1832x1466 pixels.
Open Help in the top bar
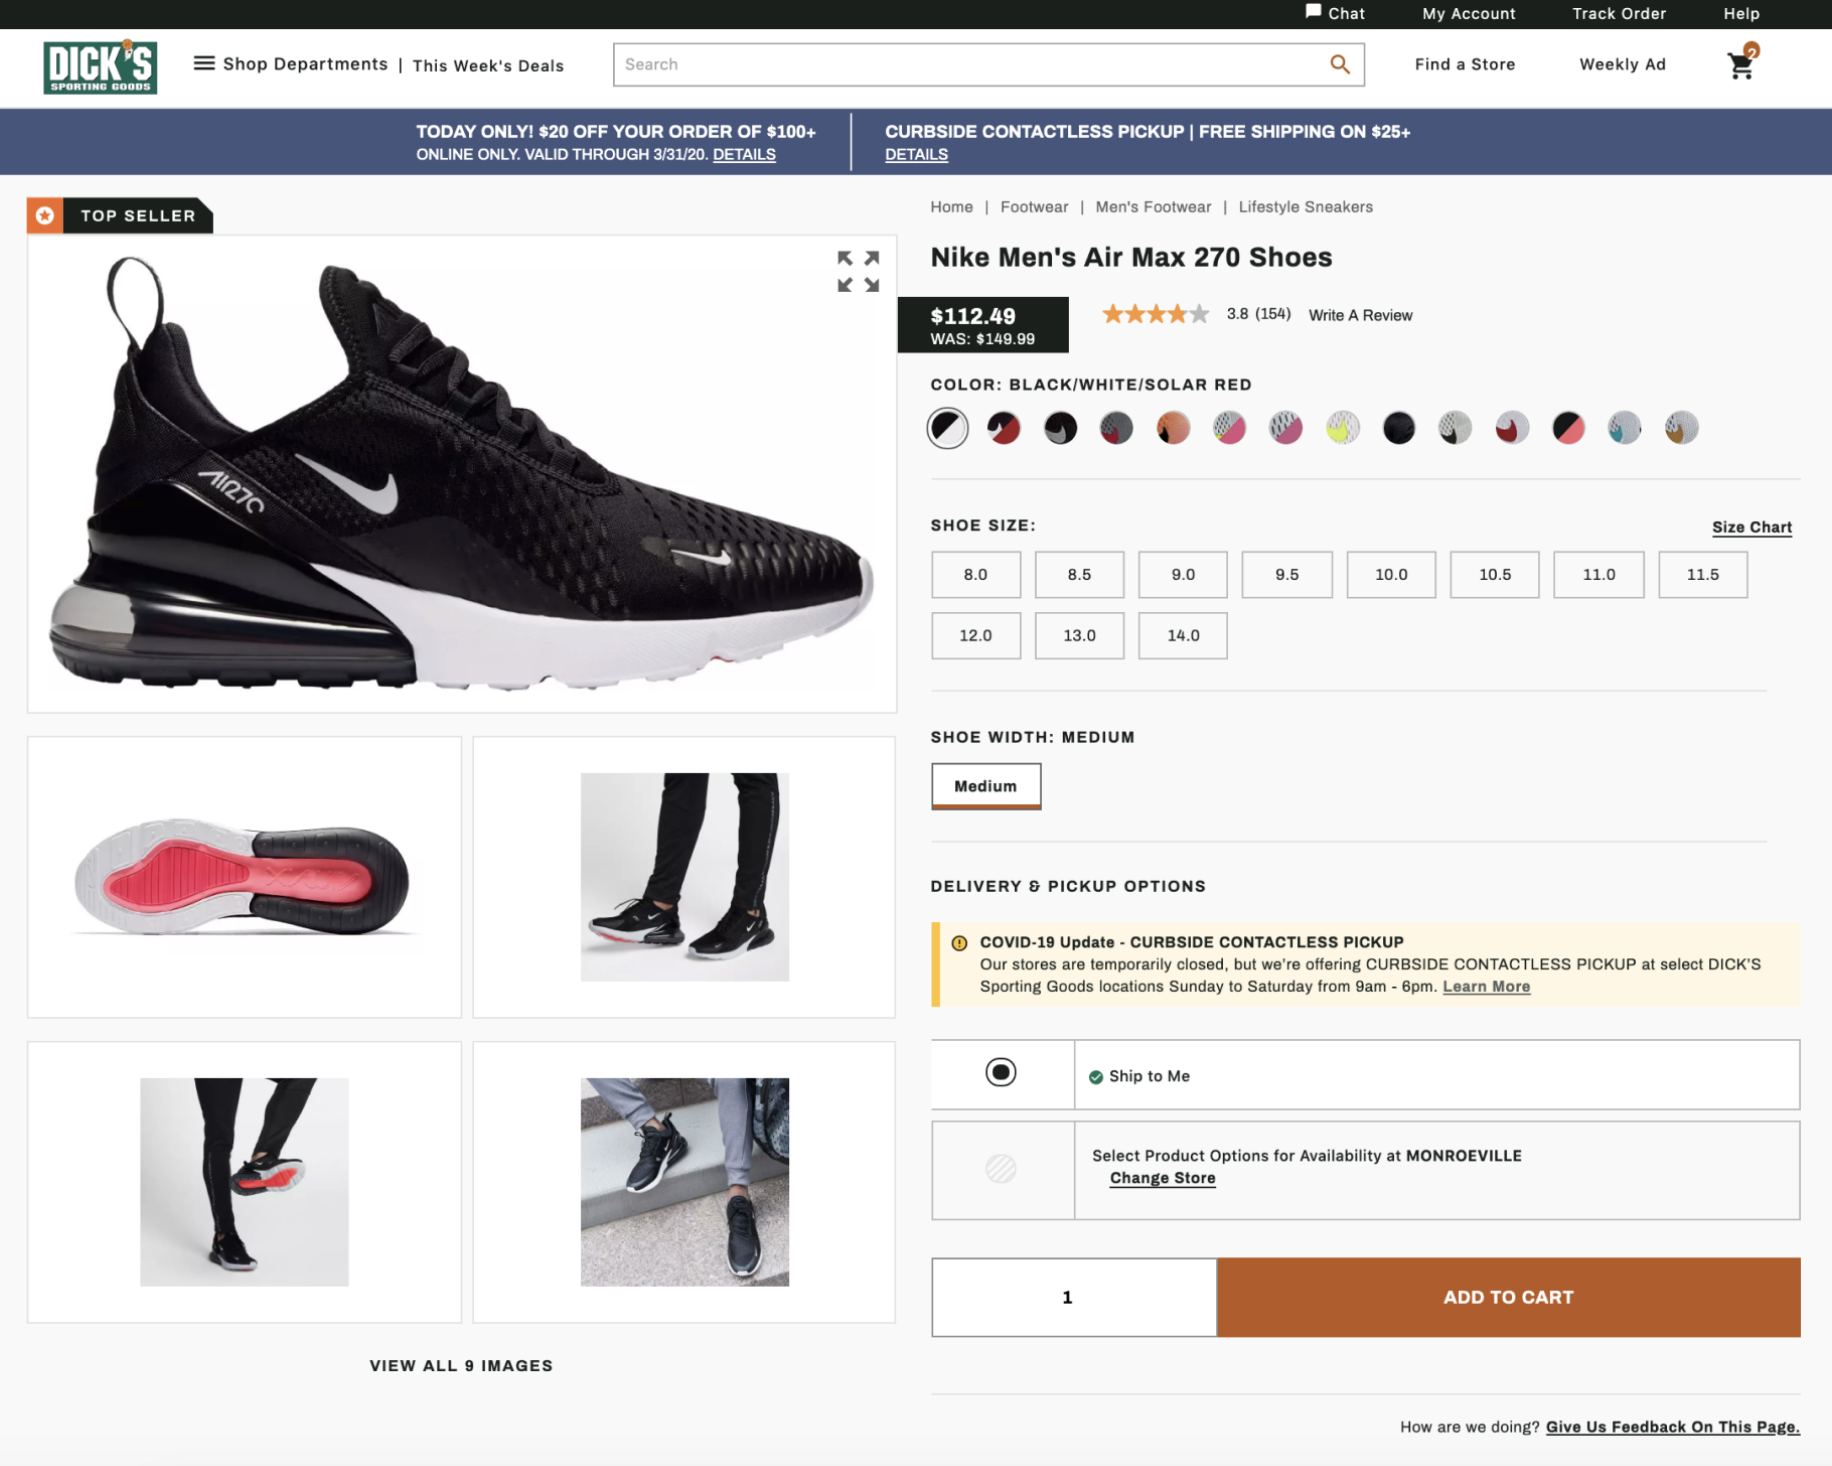tap(1741, 13)
